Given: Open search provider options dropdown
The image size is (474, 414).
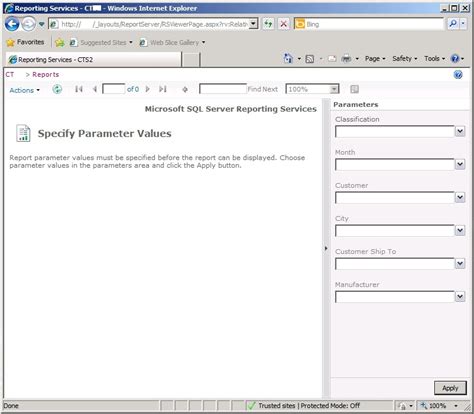Looking at the screenshot, I should point(463,24).
